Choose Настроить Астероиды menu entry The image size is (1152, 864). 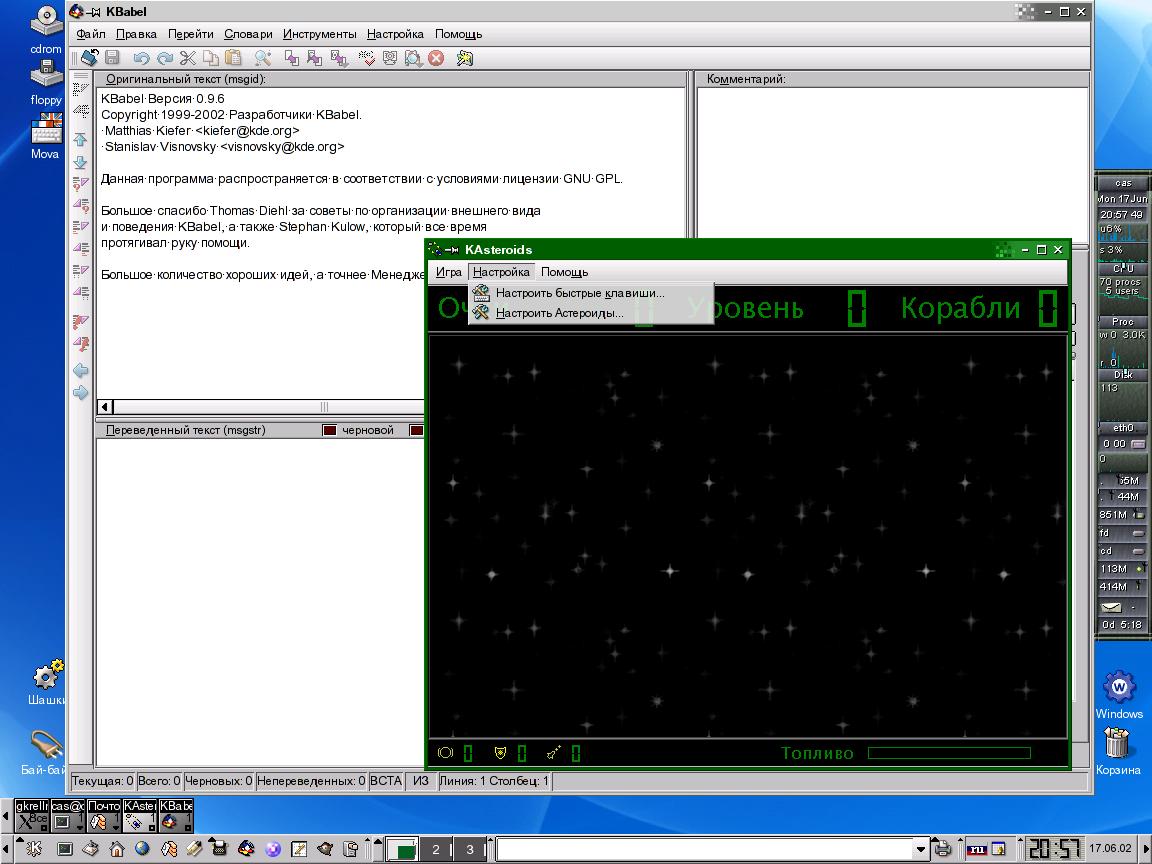tap(559, 313)
